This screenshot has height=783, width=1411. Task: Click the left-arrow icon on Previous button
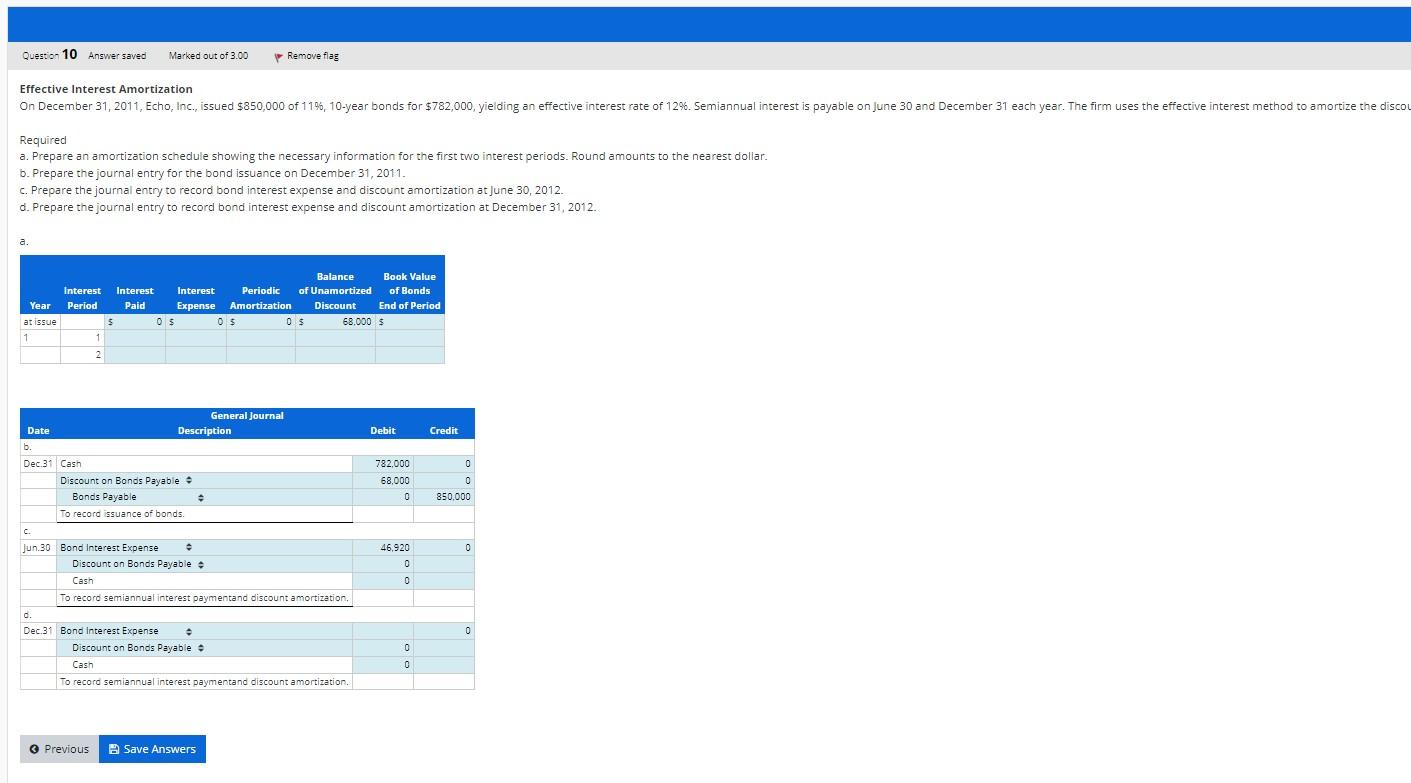coord(35,748)
